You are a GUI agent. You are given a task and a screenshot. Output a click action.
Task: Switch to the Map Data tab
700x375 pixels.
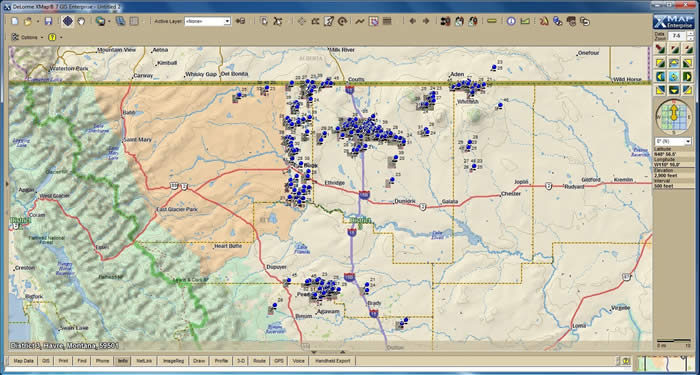coord(24,360)
